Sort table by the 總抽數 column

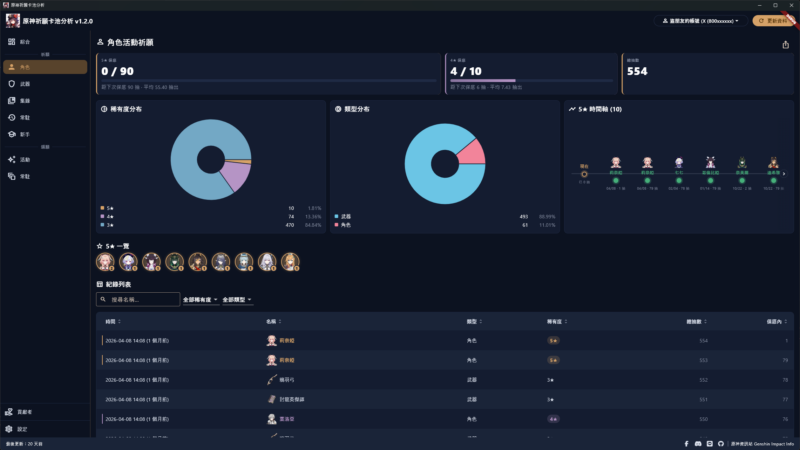[x=696, y=321]
